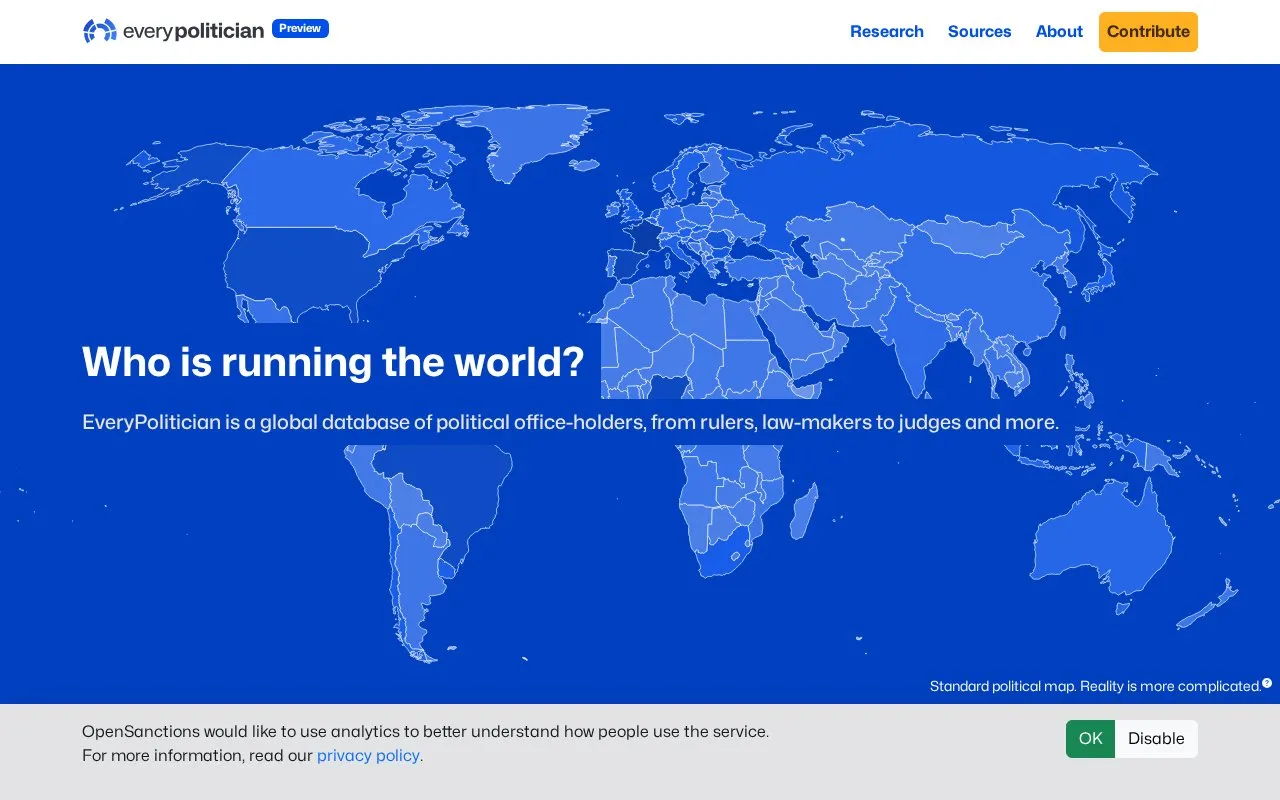The image size is (1280, 800).
Task: Click the Preview badge
Action: pyautogui.click(x=300, y=28)
